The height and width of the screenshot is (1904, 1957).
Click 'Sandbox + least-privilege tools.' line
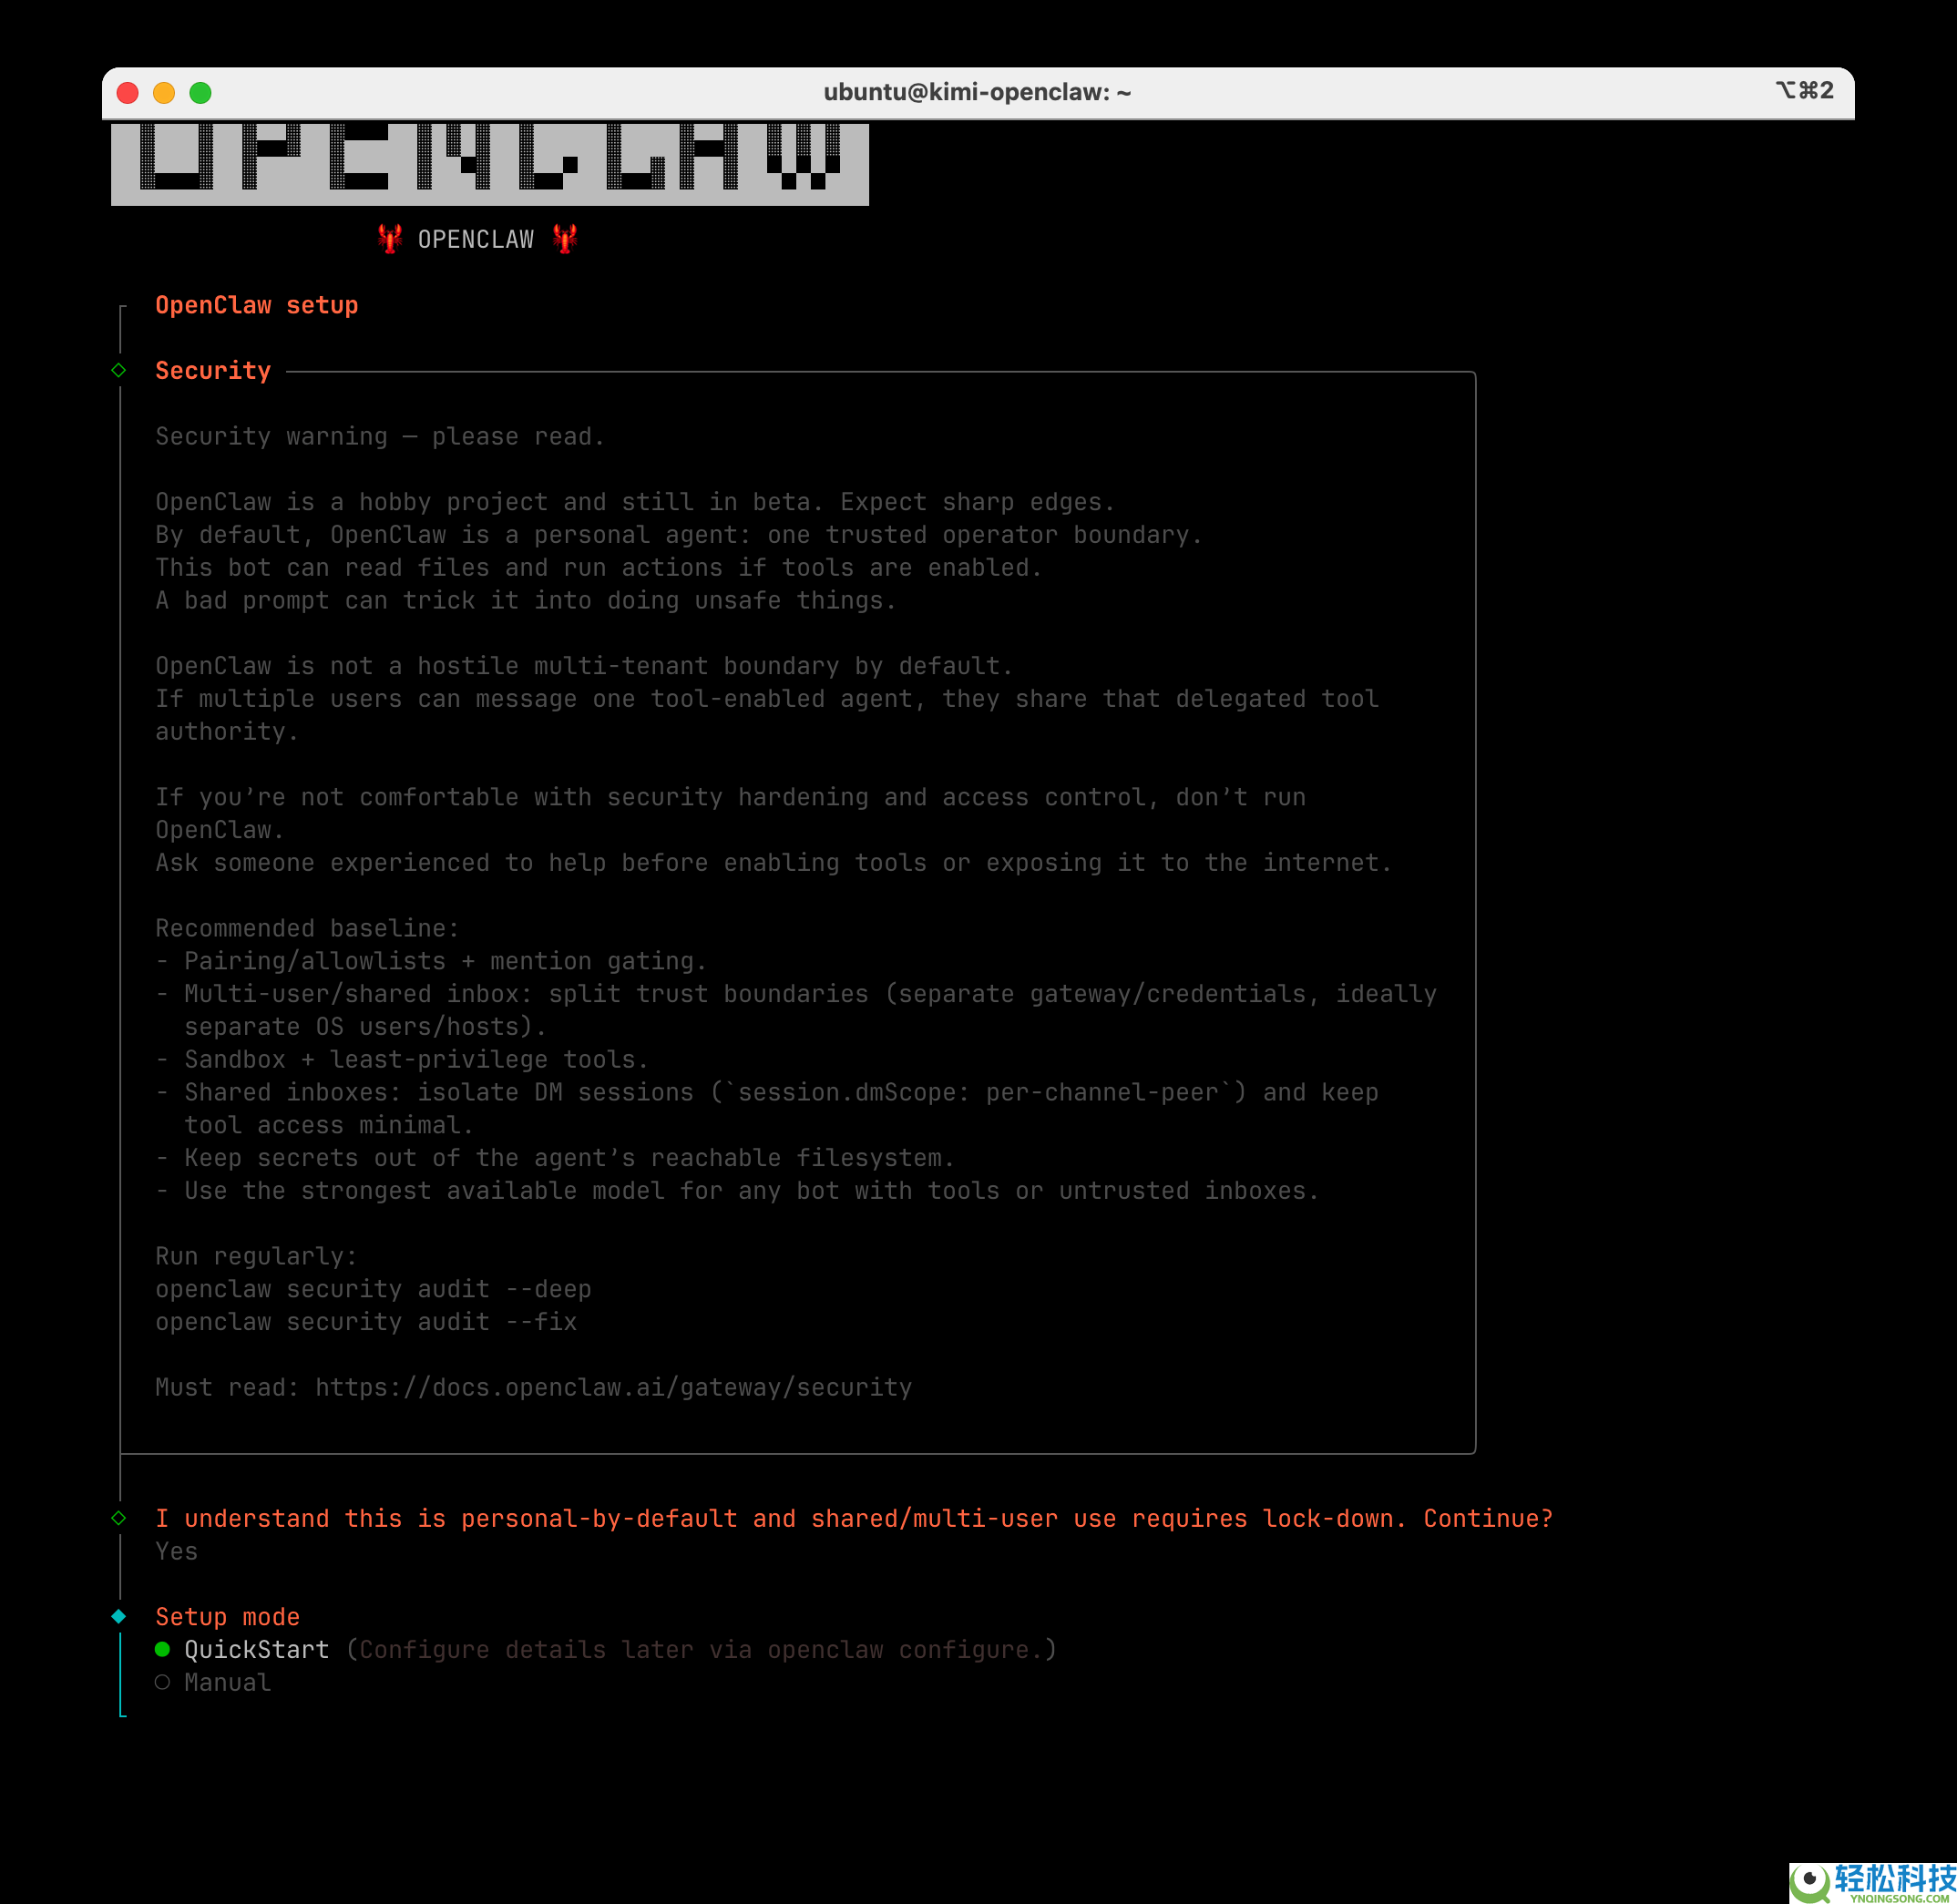(402, 1059)
